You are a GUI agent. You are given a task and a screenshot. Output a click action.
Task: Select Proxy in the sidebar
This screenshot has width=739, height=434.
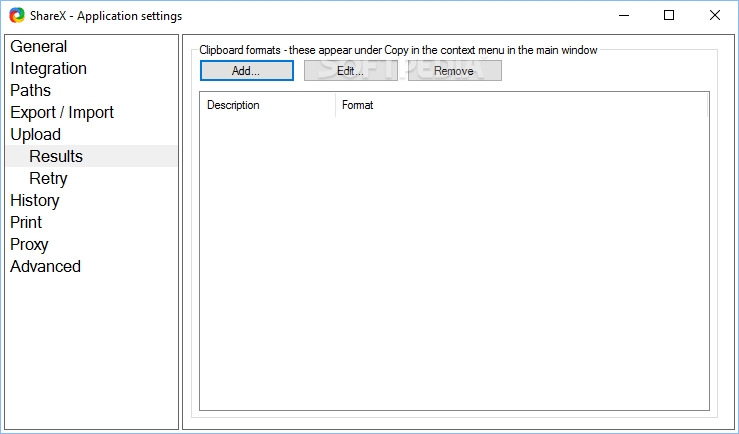point(29,244)
